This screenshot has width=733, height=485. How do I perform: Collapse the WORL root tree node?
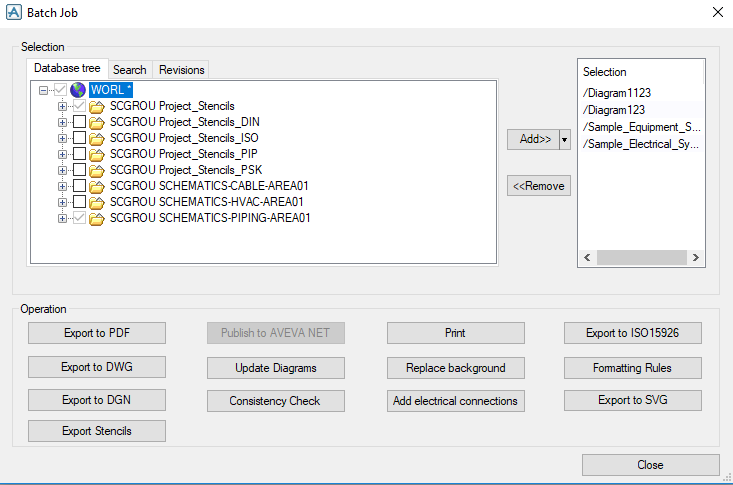tap(44, 90)
